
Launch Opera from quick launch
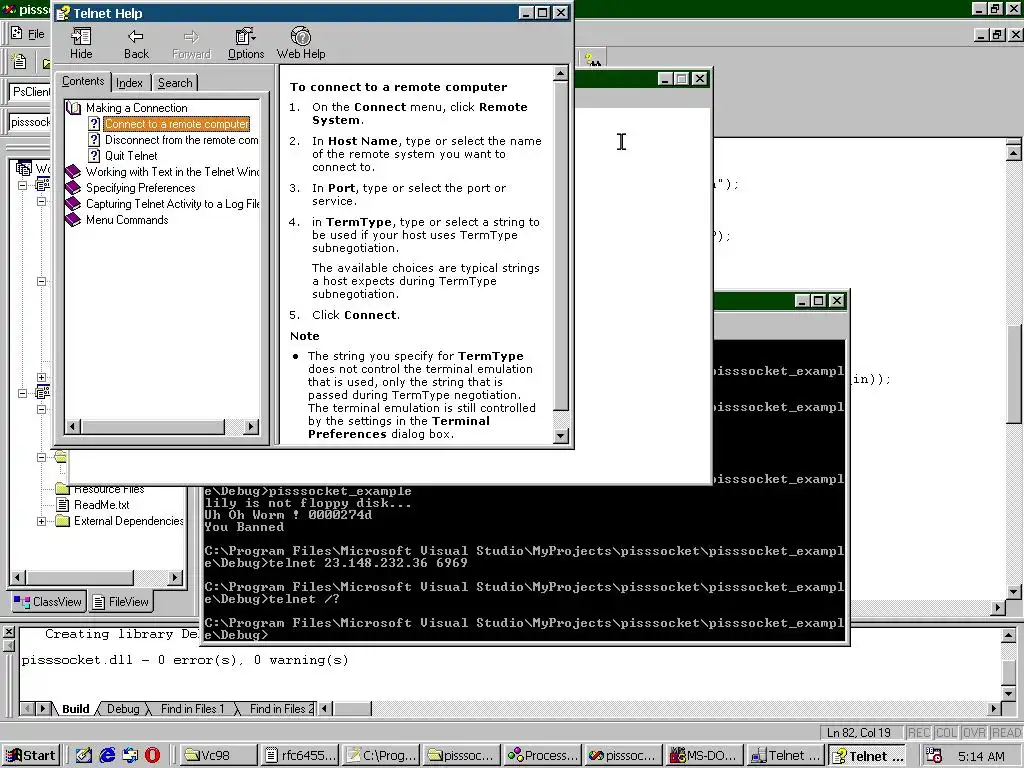[152, 756]
